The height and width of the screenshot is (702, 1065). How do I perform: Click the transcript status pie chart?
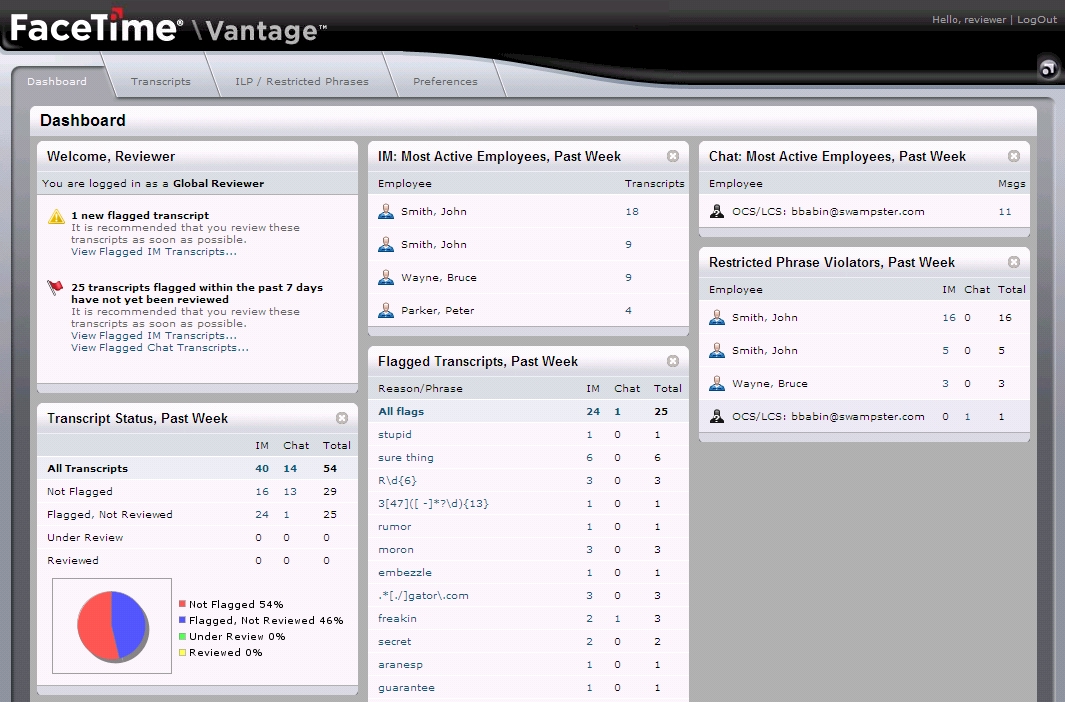[112, 625]
